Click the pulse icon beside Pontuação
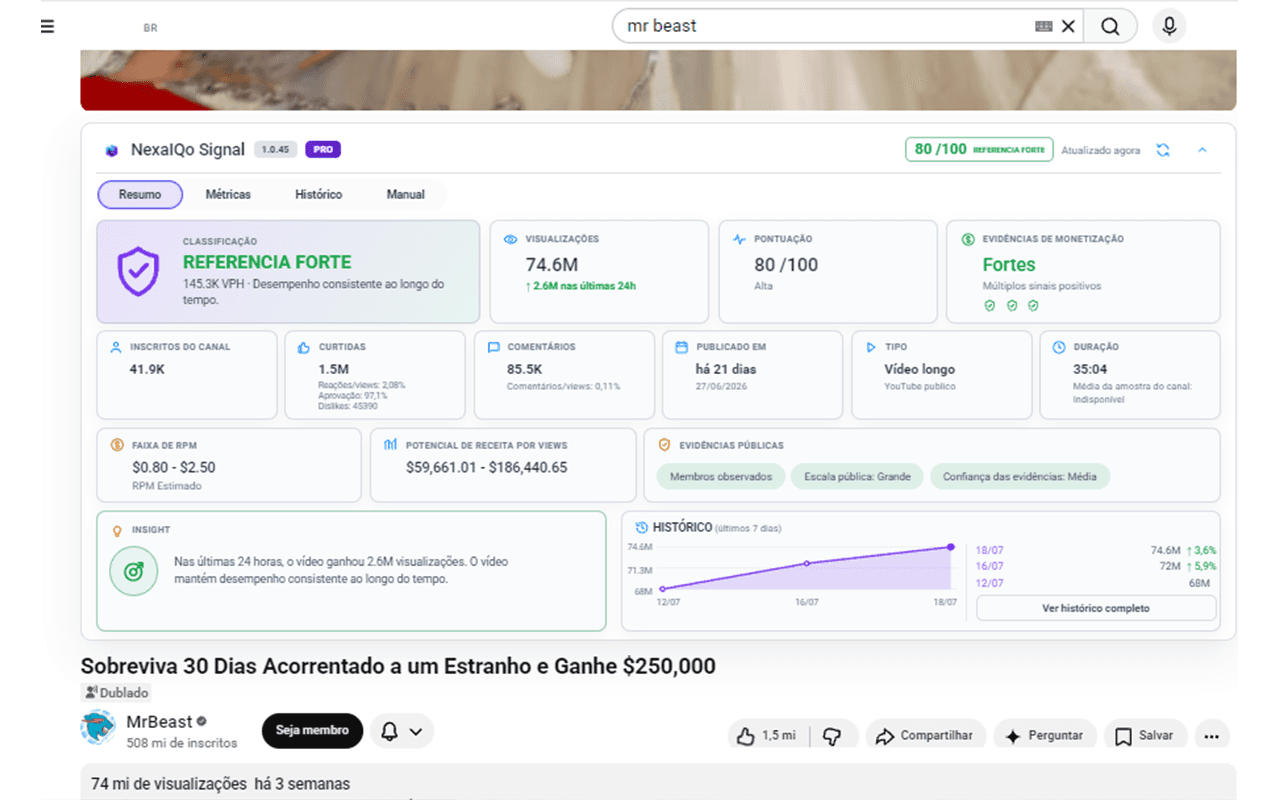 coord(739,240)
